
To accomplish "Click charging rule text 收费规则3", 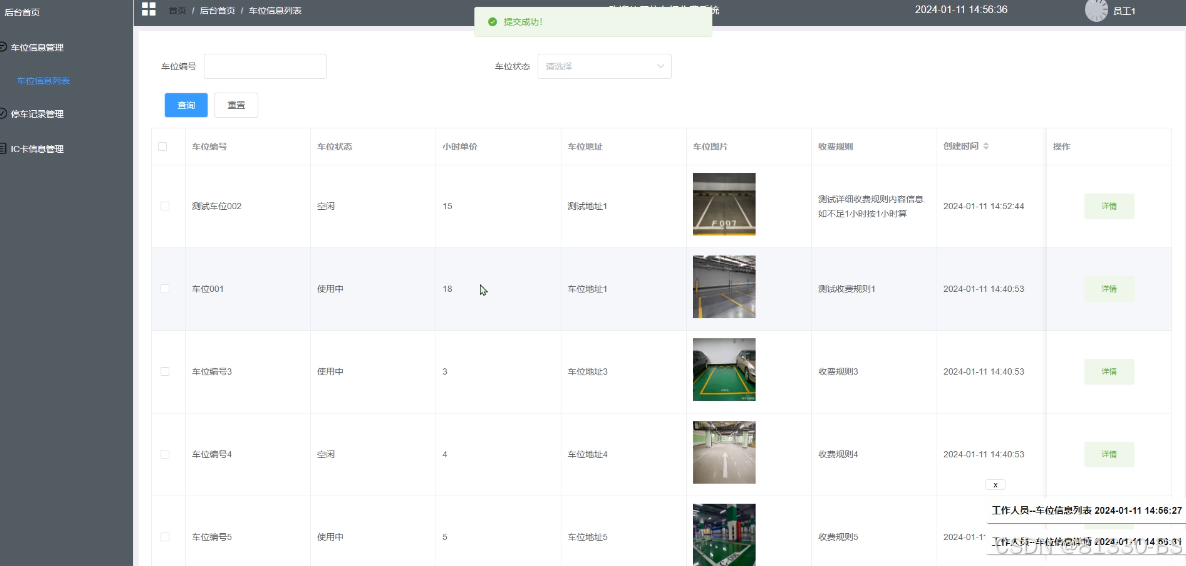I will (838, 372).
